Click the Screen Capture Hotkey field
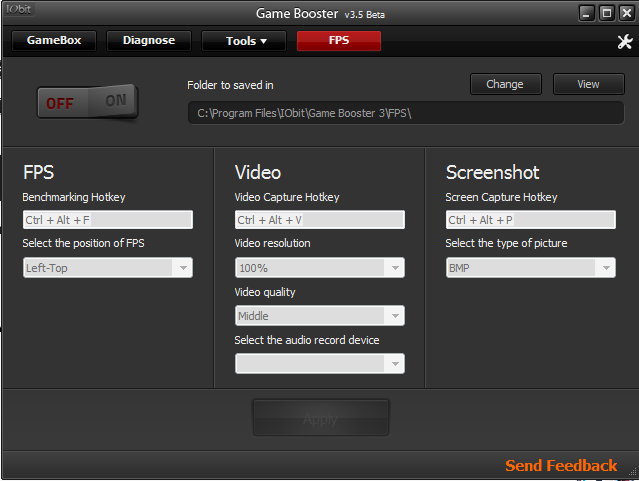The height and width of the screenshot is (481, 639). tap(531, 220)
